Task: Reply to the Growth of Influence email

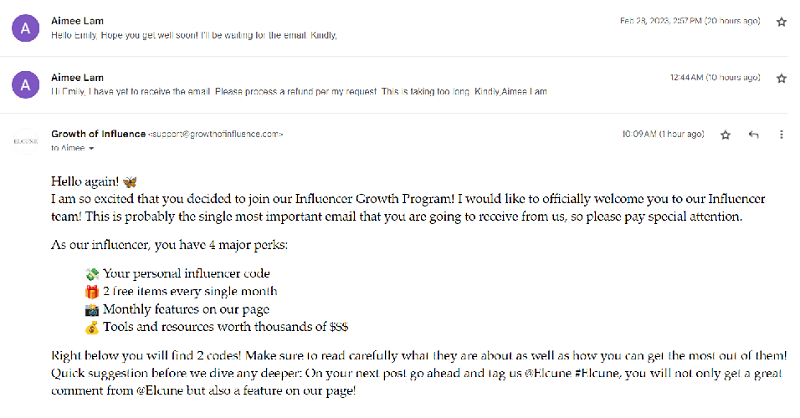Action: point(753,135)
